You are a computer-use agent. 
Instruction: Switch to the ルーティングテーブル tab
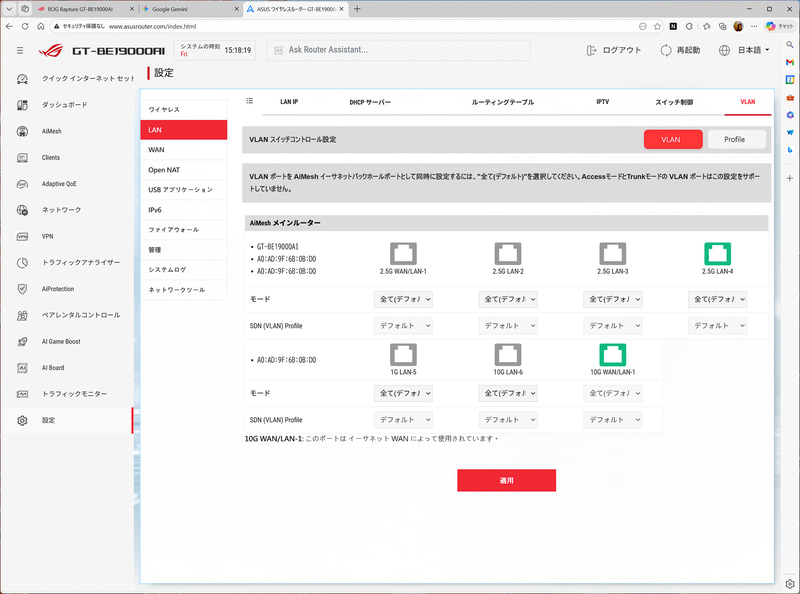503,102
